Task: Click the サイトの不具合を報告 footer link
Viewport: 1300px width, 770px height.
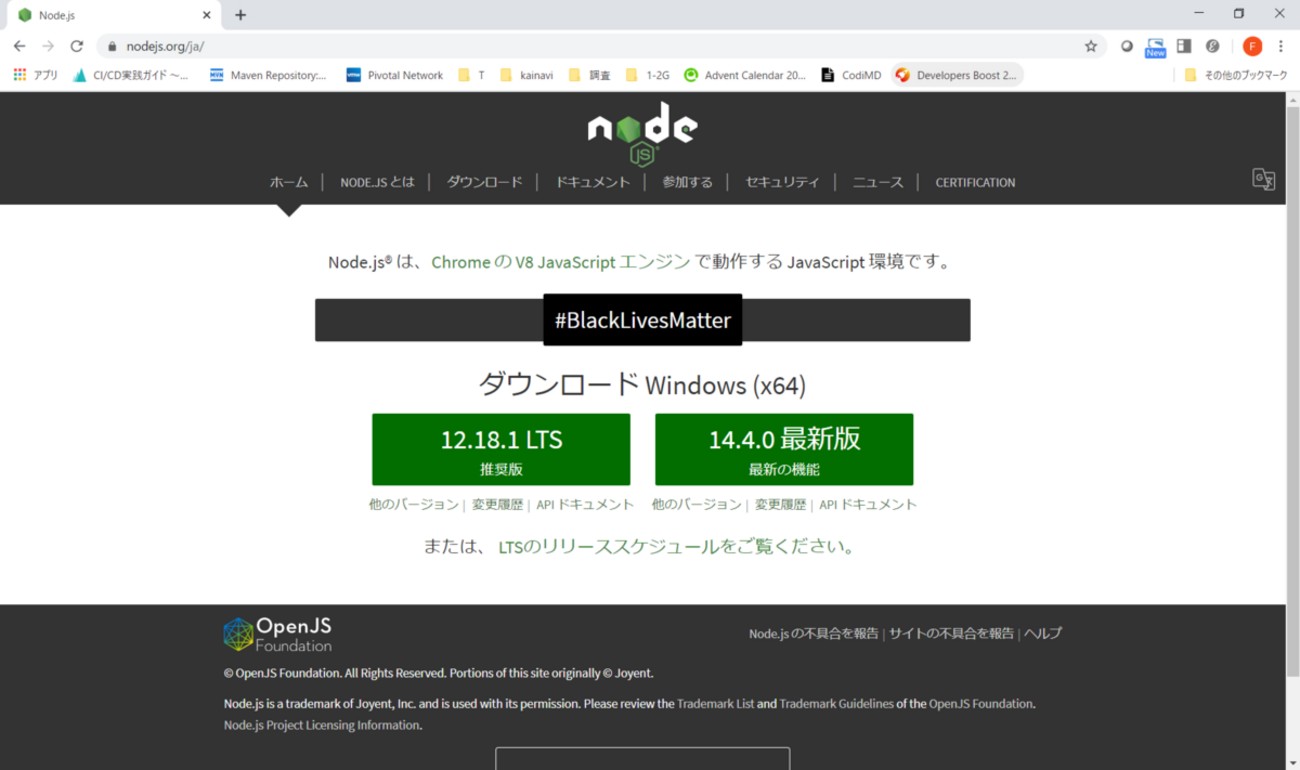Action: [951, 633]
